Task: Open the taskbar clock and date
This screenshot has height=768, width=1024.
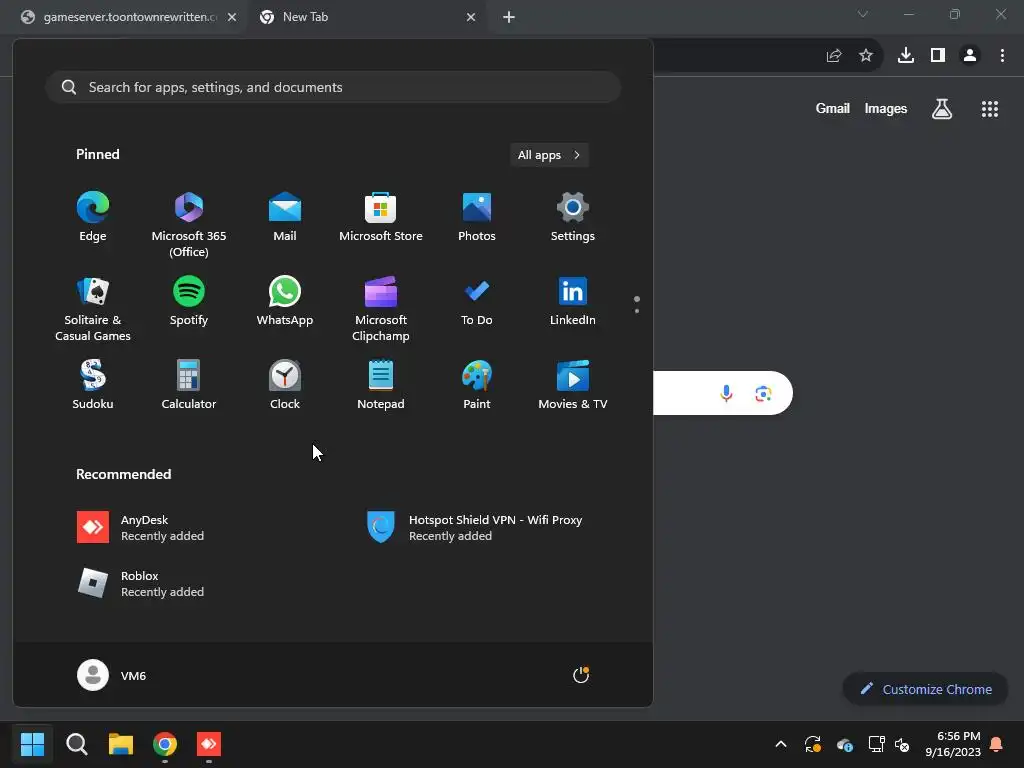Action: (x=953, y=744)
